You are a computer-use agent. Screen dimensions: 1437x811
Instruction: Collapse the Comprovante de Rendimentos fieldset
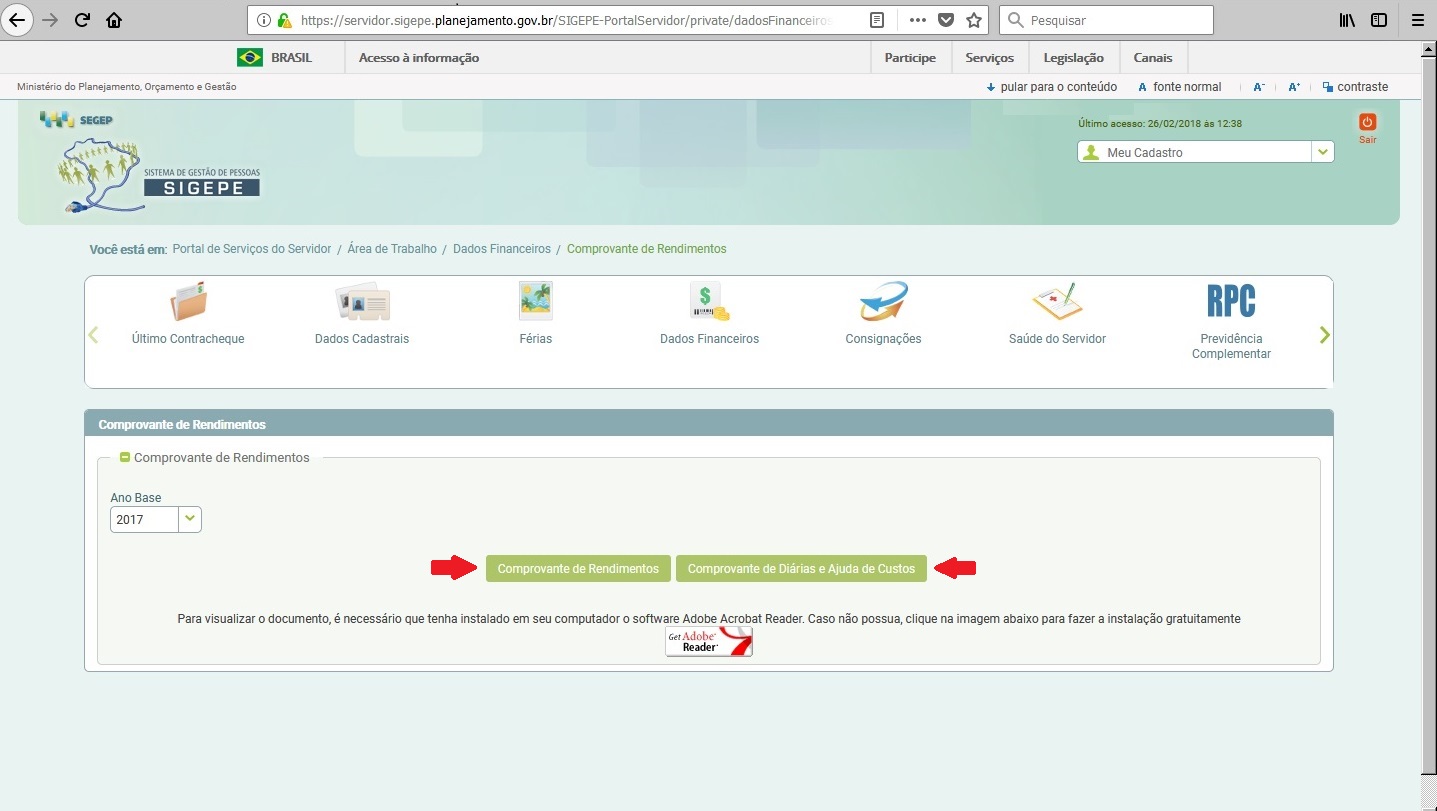coord(125,457)
